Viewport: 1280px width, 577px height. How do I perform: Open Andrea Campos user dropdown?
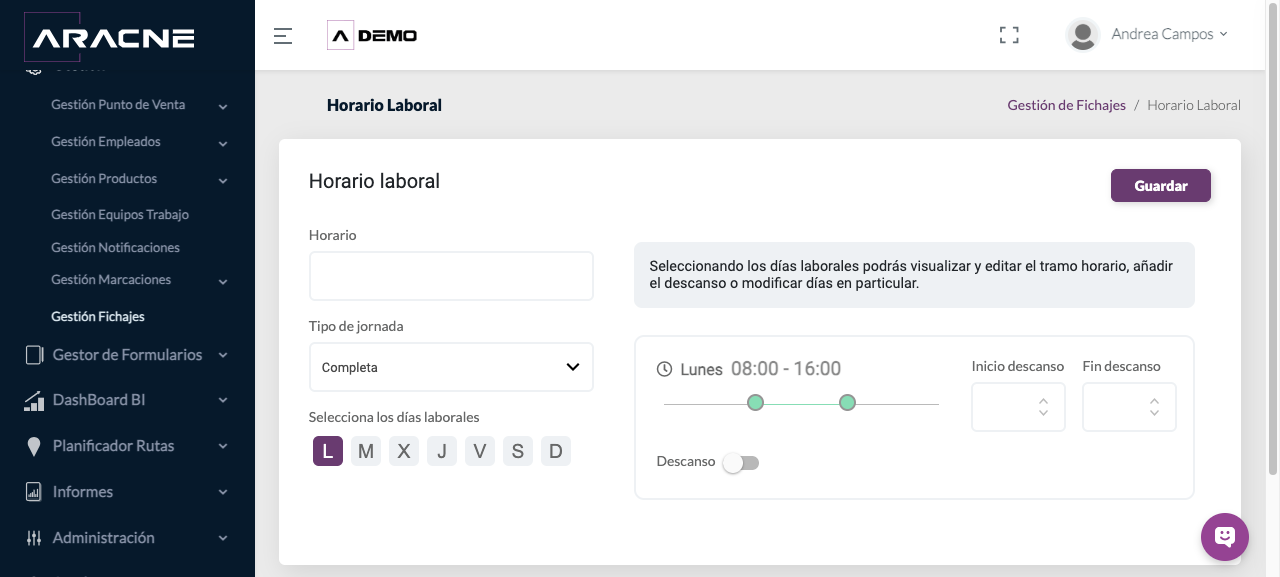pyautogui.click(x=1169, y=34)
